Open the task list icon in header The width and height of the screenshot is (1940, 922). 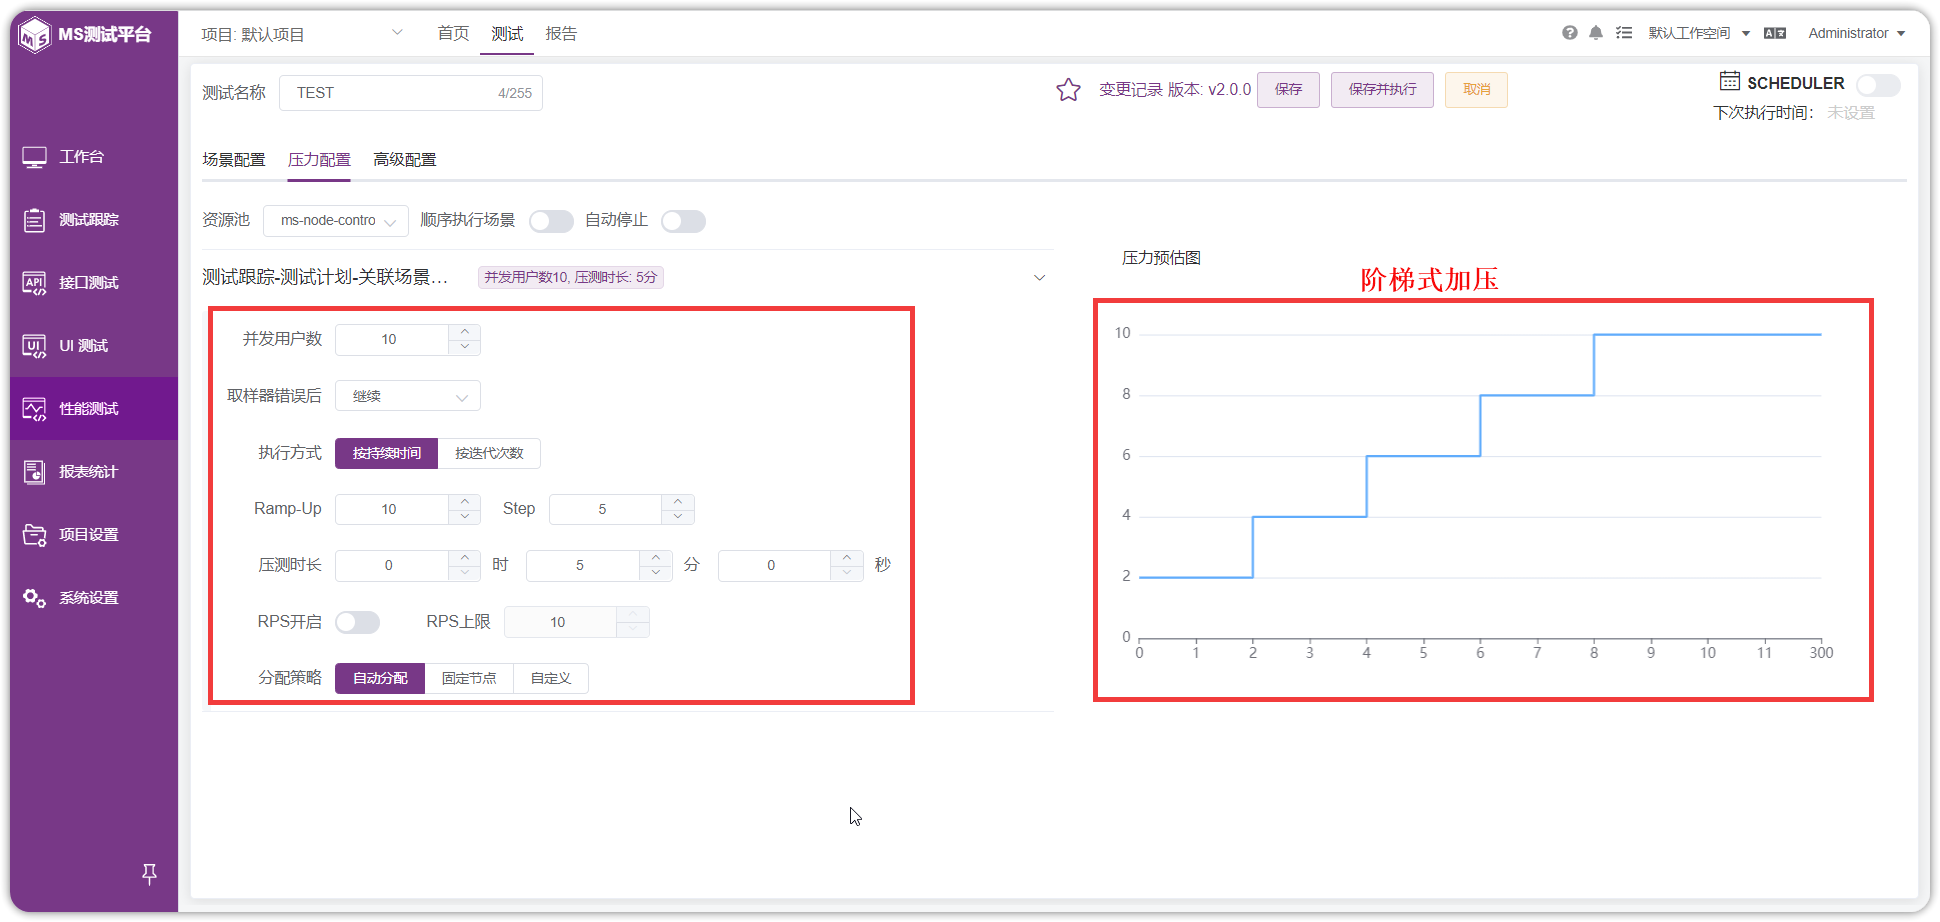[x=1624, y=33]
